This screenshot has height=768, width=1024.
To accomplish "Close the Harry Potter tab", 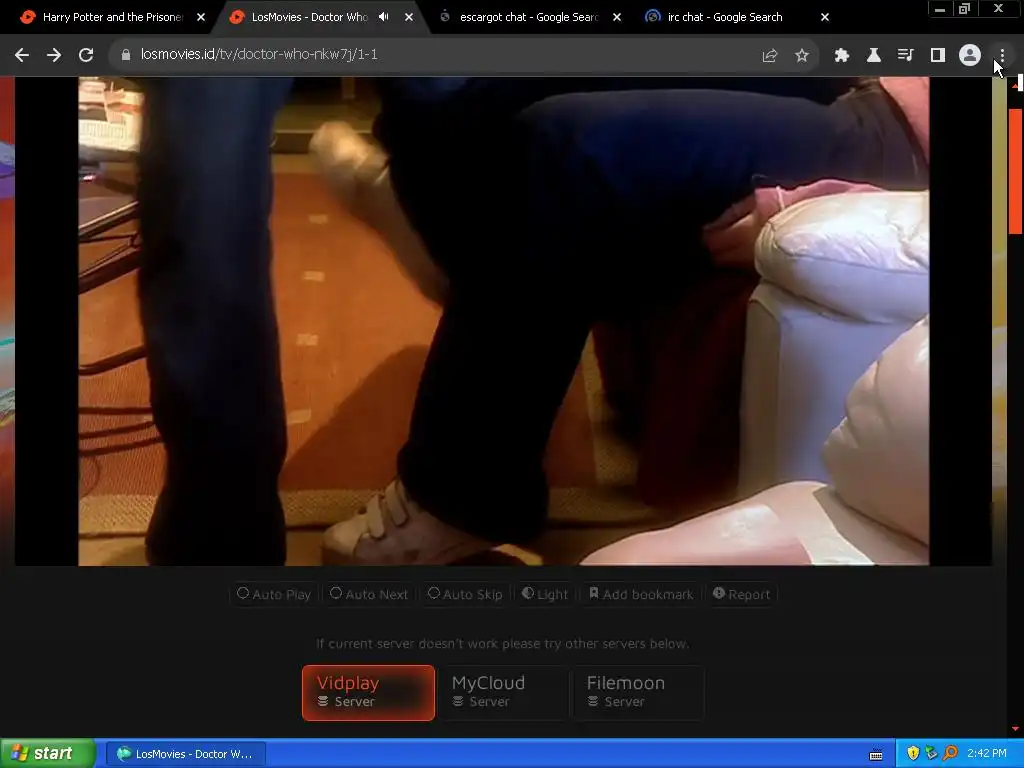I will point(201,17).
